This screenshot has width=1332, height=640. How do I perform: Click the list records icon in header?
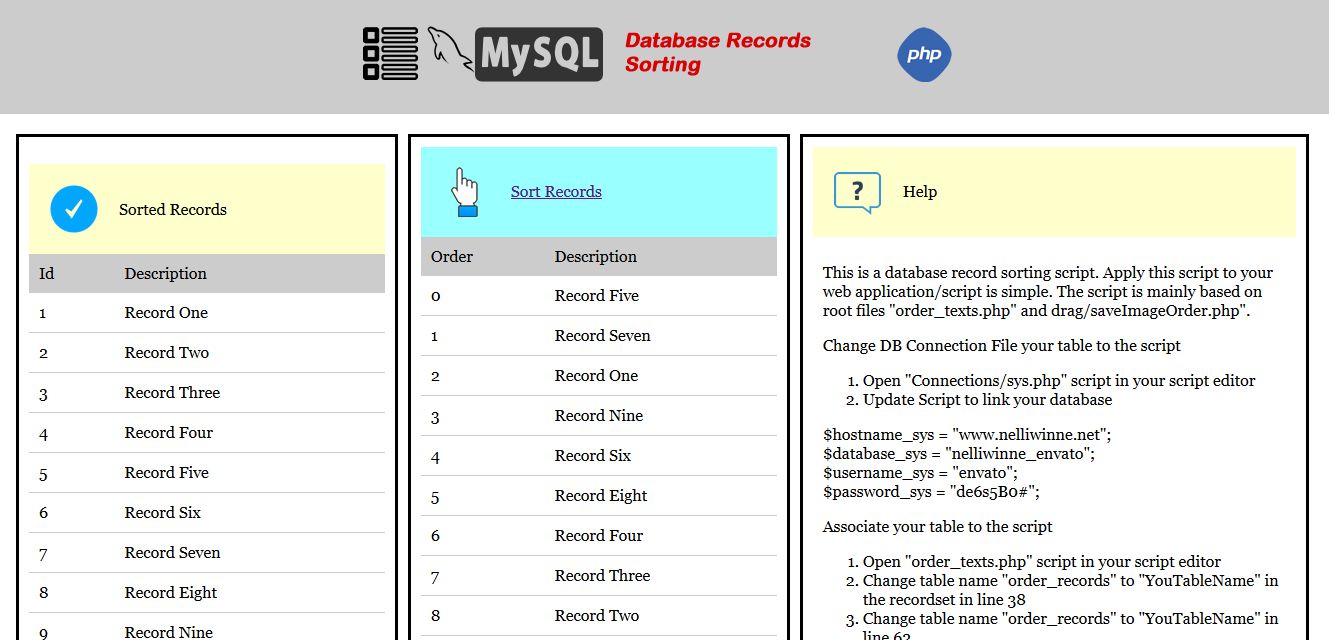click(390, 54)
